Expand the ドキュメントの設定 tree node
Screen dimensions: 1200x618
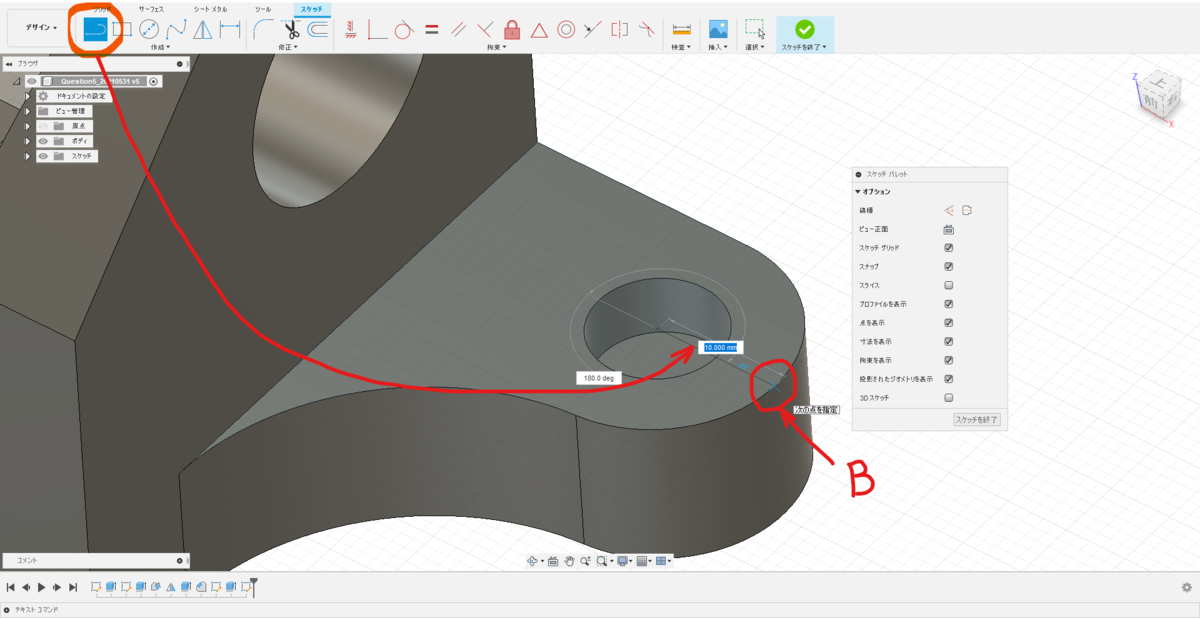pos(28,96)
